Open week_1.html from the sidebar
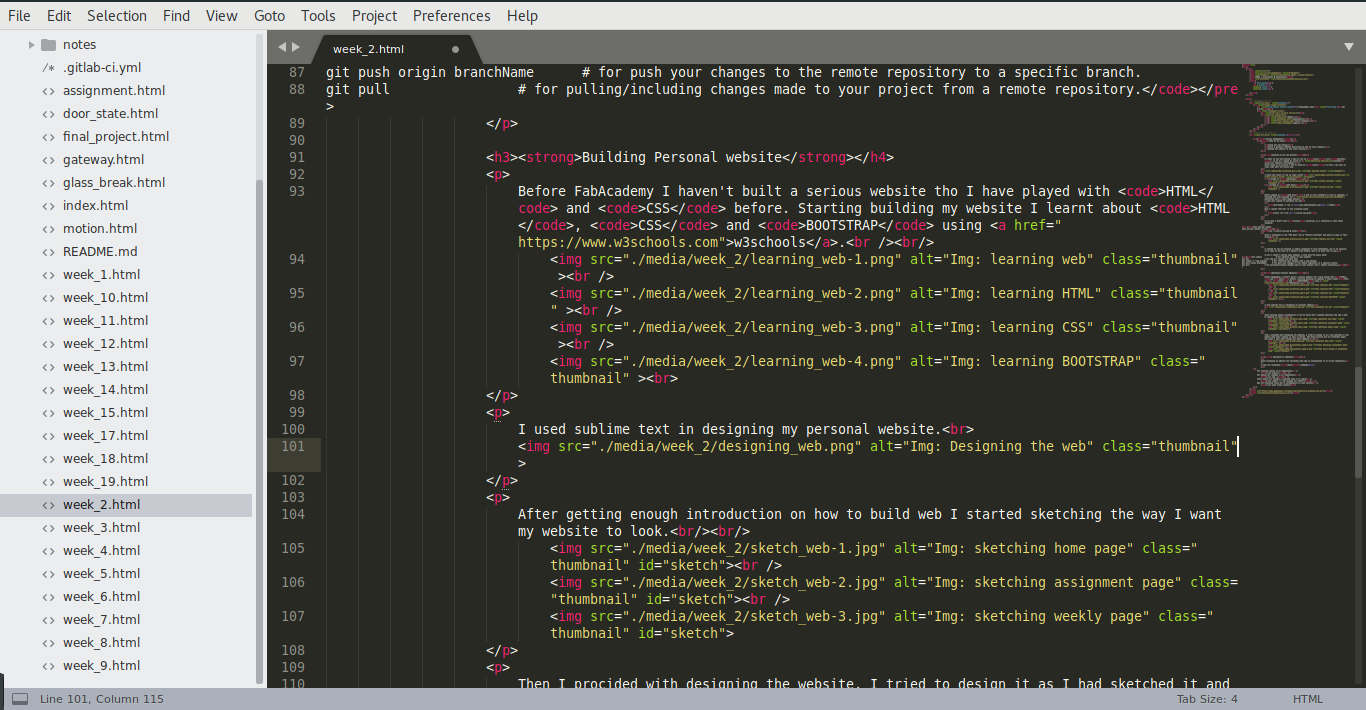1366x710 pixels. click(x=101, y=274)
